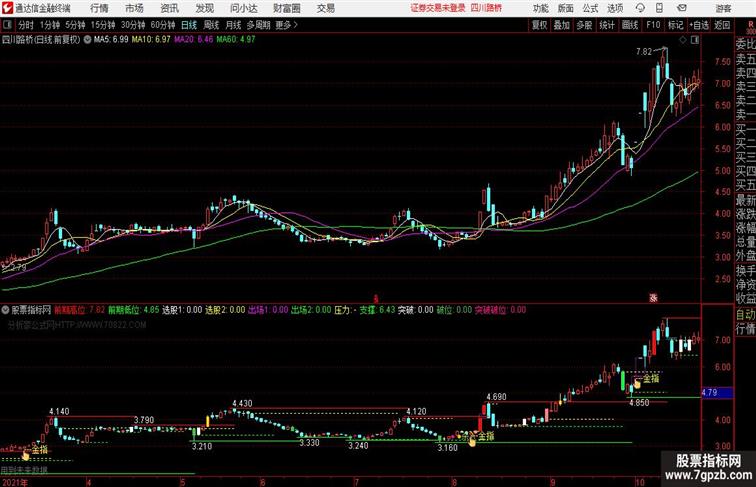Click the round icon before MA5
The image size is (756, 487).
click(87, 40)
